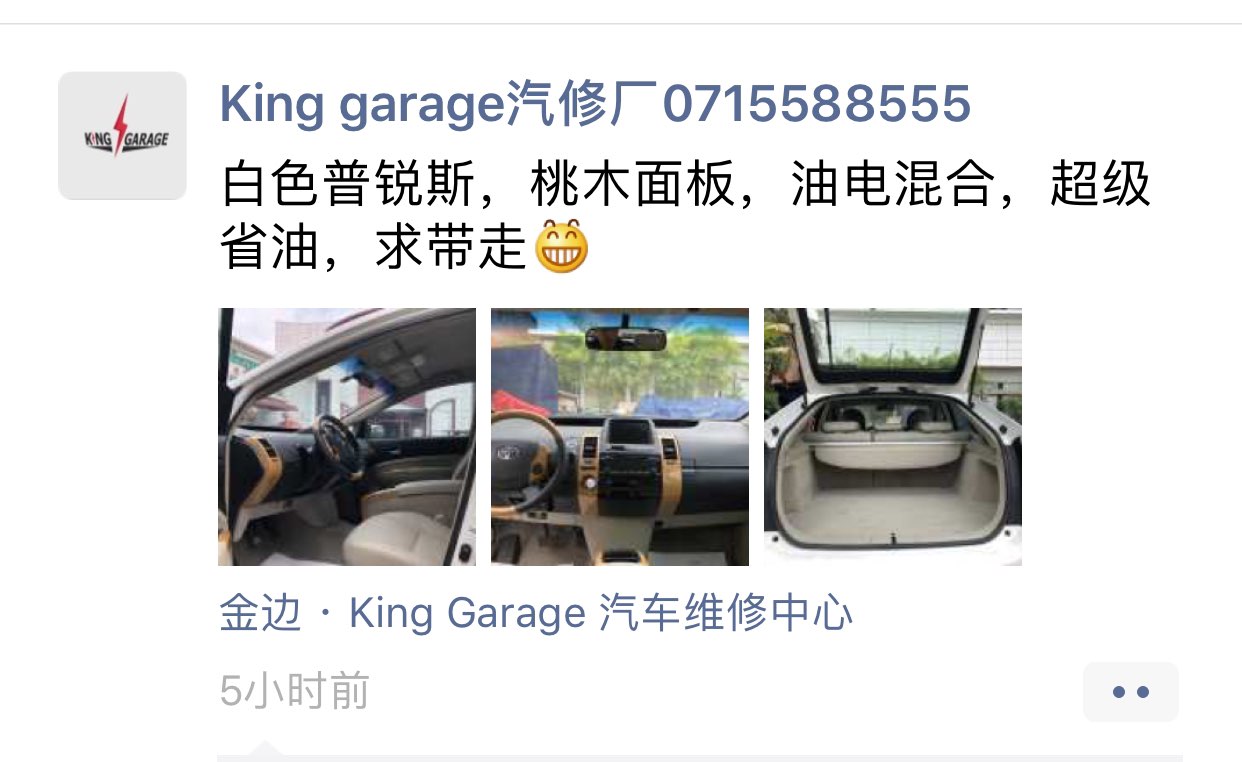Open the King Garage profile avatar
1242x762 pixels.
click(x=122, y=135)
